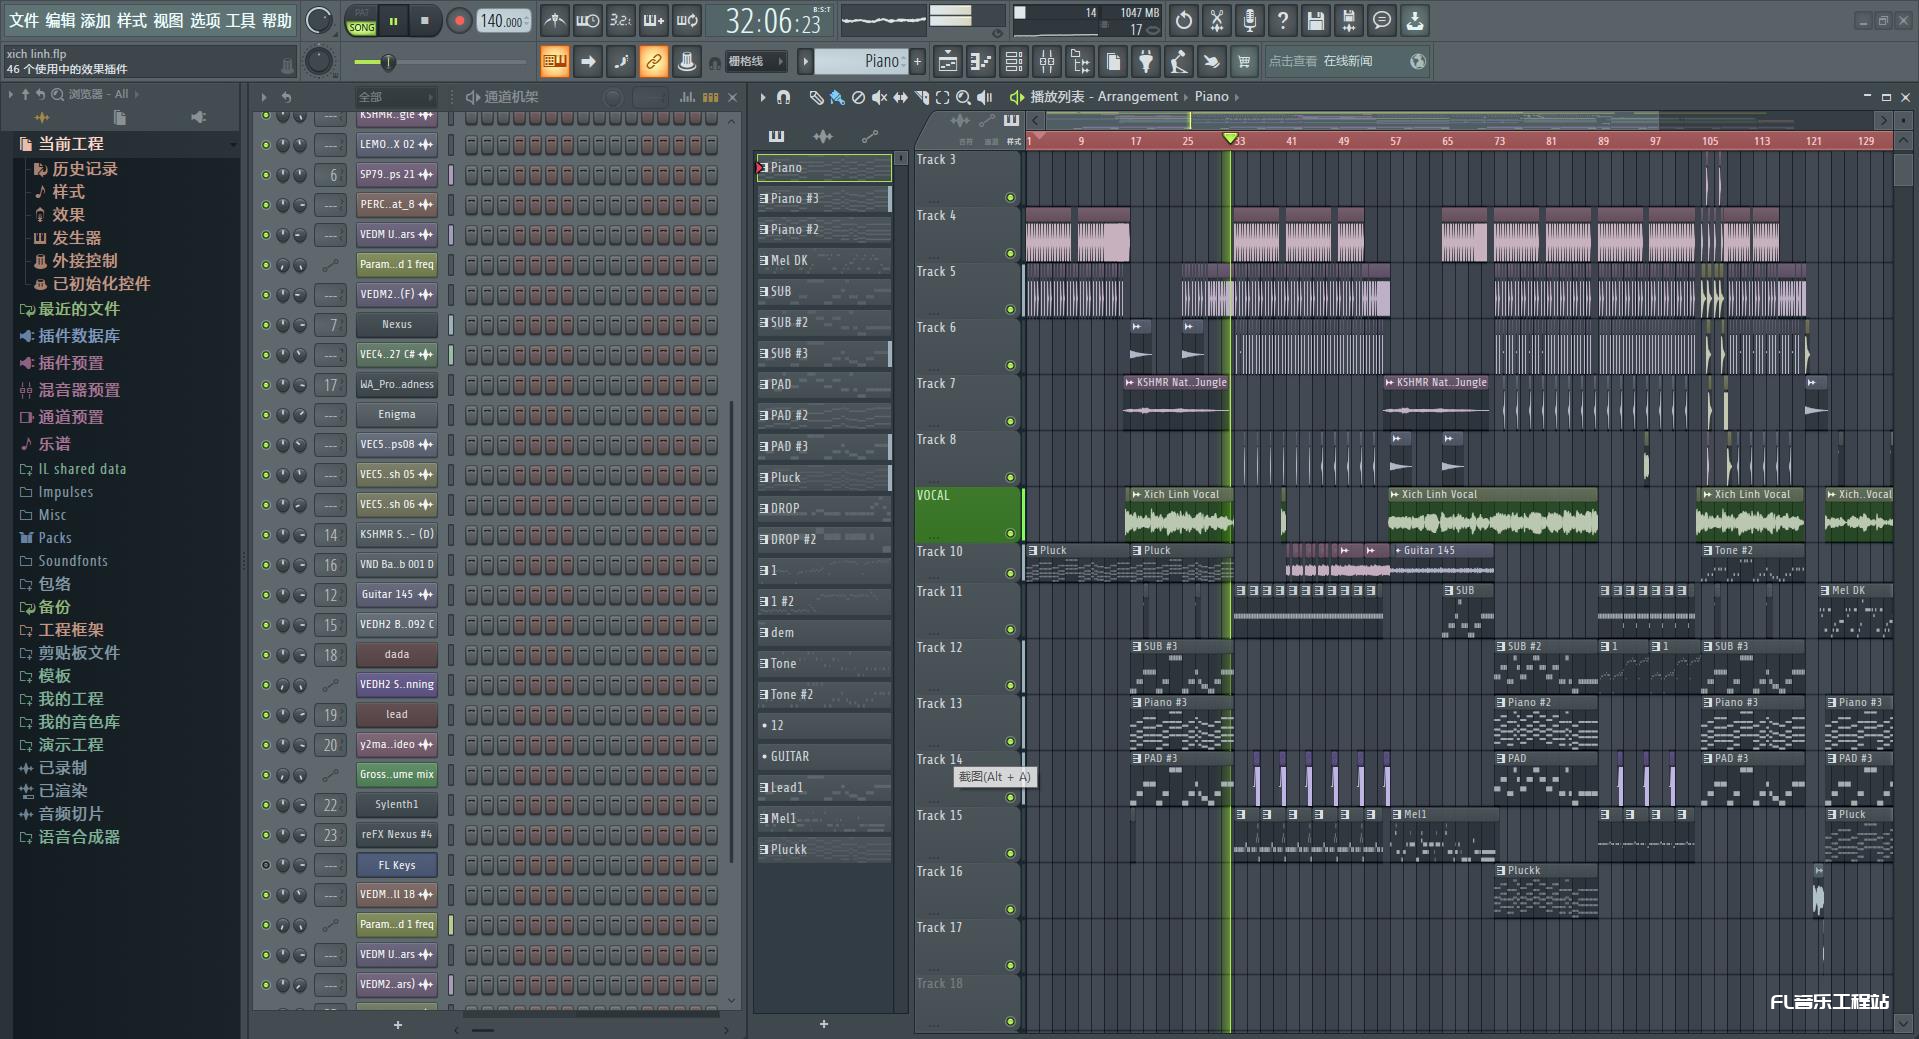Viewport: 1919px width, 1039px height.
Task: Click the playhead marker on timeline
Action: 1230,138
